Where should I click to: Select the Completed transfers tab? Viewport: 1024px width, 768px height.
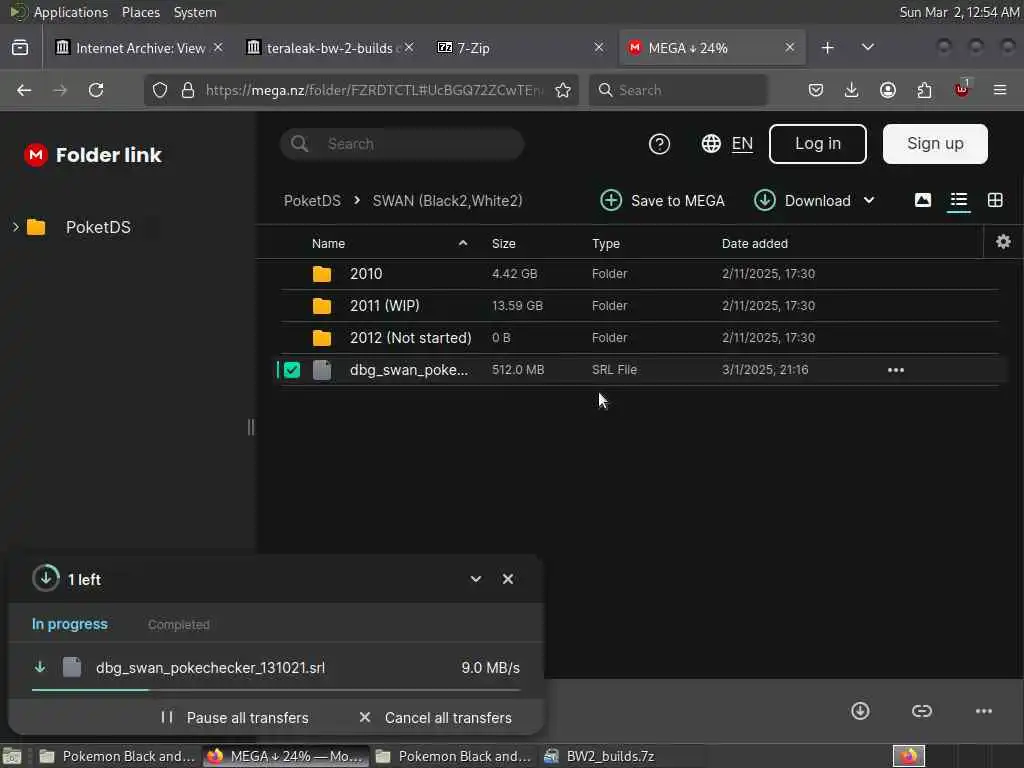coord(179,625)
